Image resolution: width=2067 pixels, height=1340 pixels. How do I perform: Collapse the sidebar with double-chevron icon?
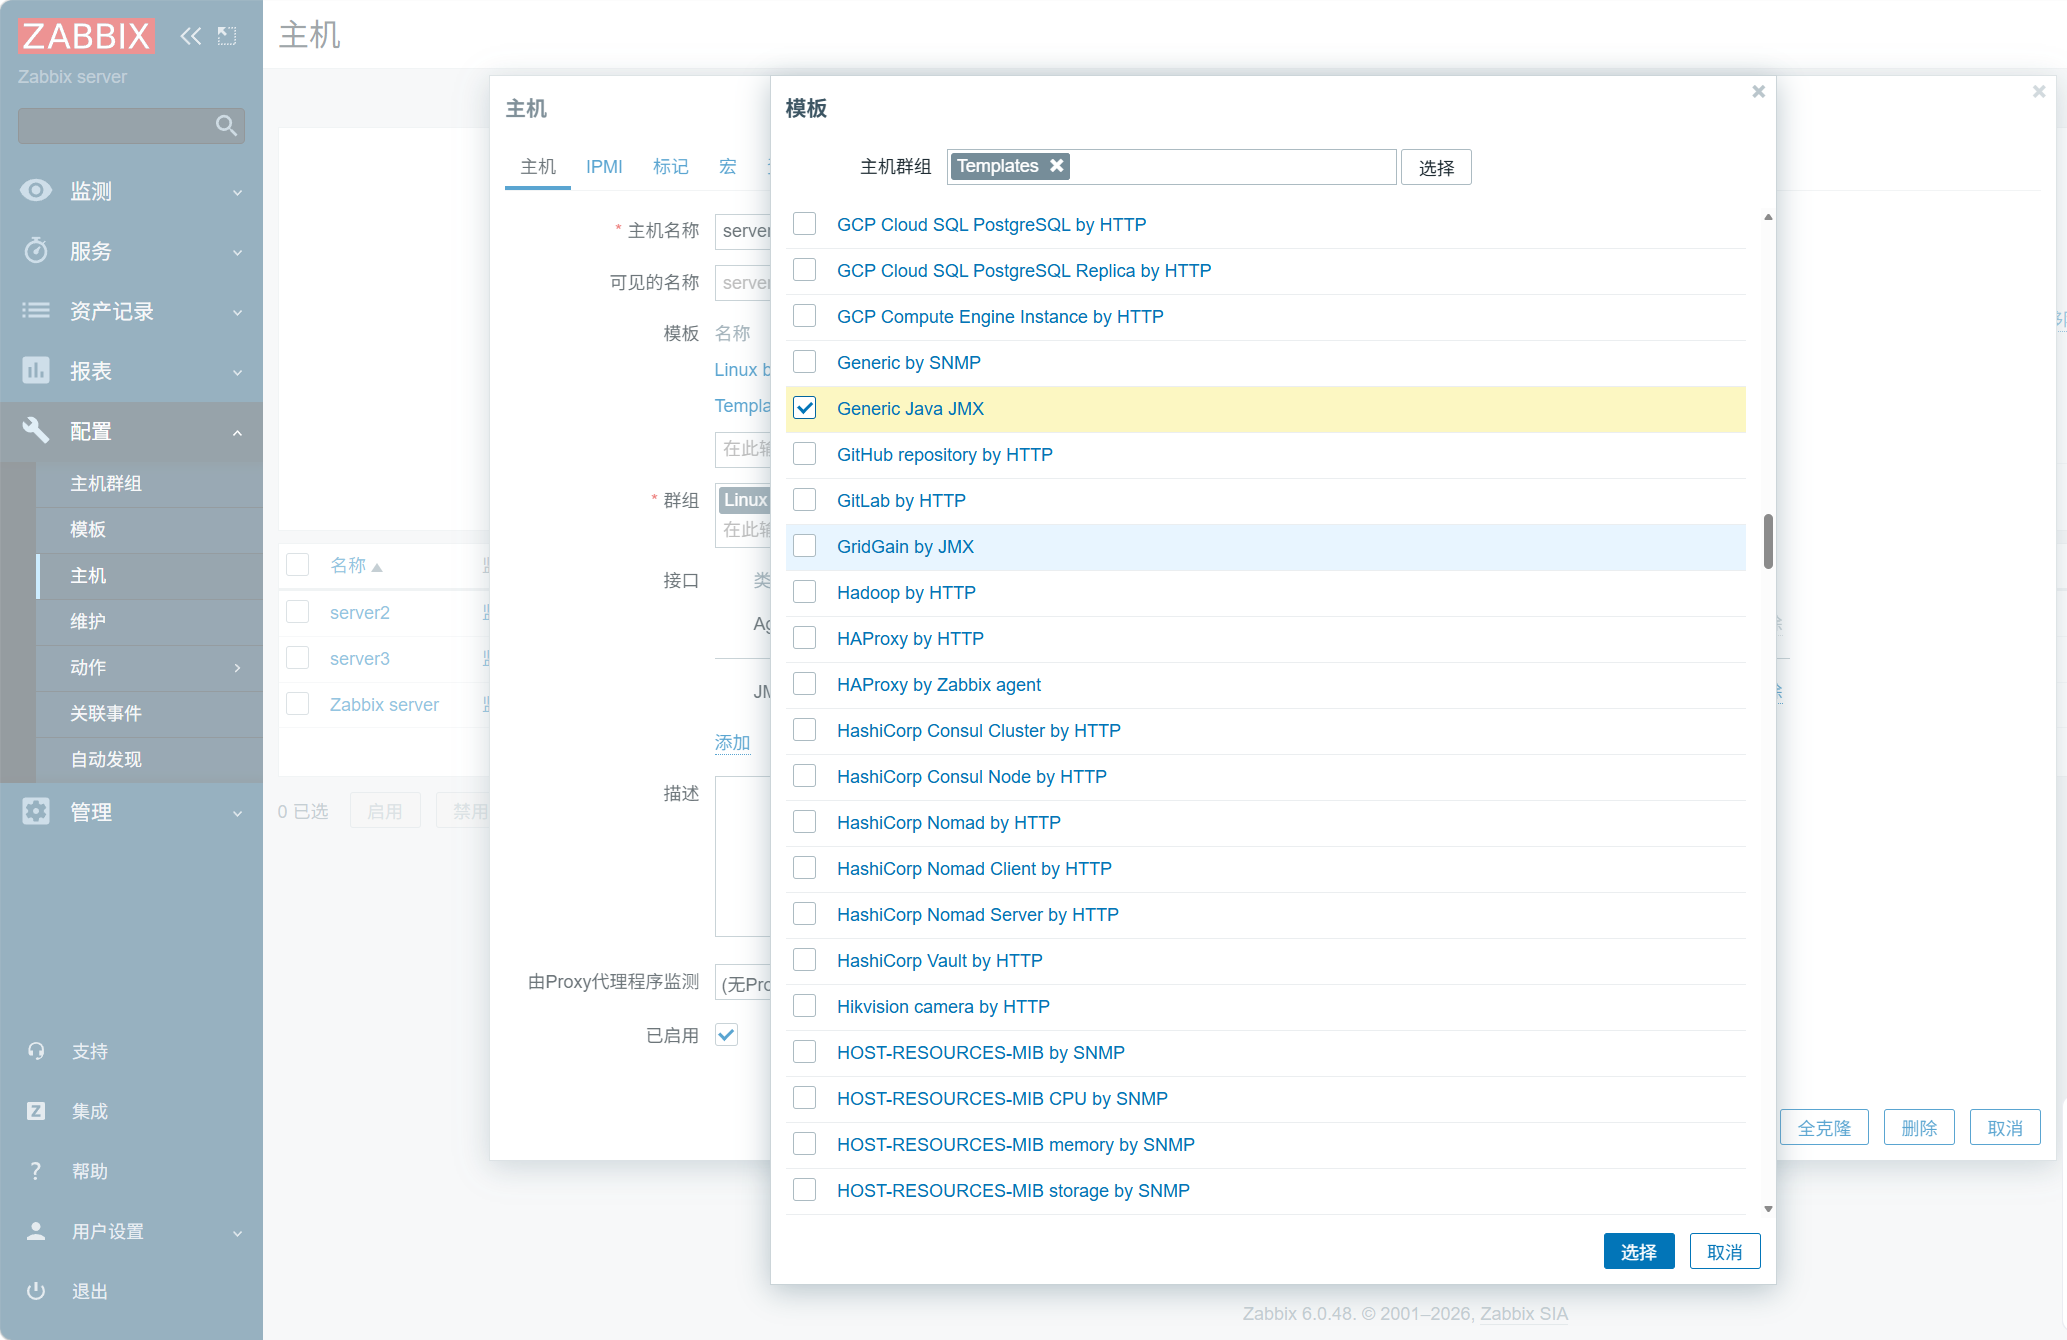click(190, 36)
